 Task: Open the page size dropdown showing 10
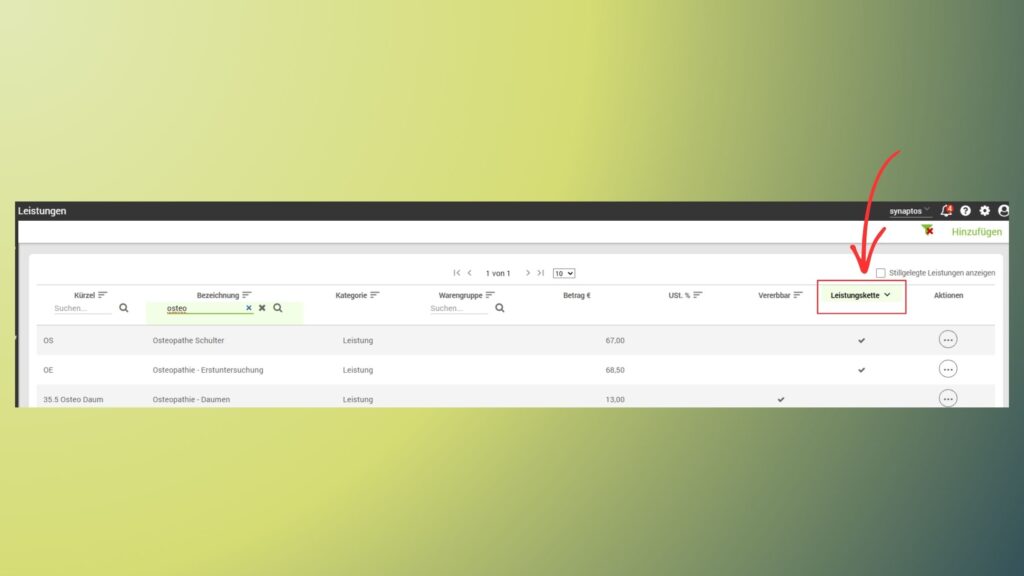[x=564, y=274]
